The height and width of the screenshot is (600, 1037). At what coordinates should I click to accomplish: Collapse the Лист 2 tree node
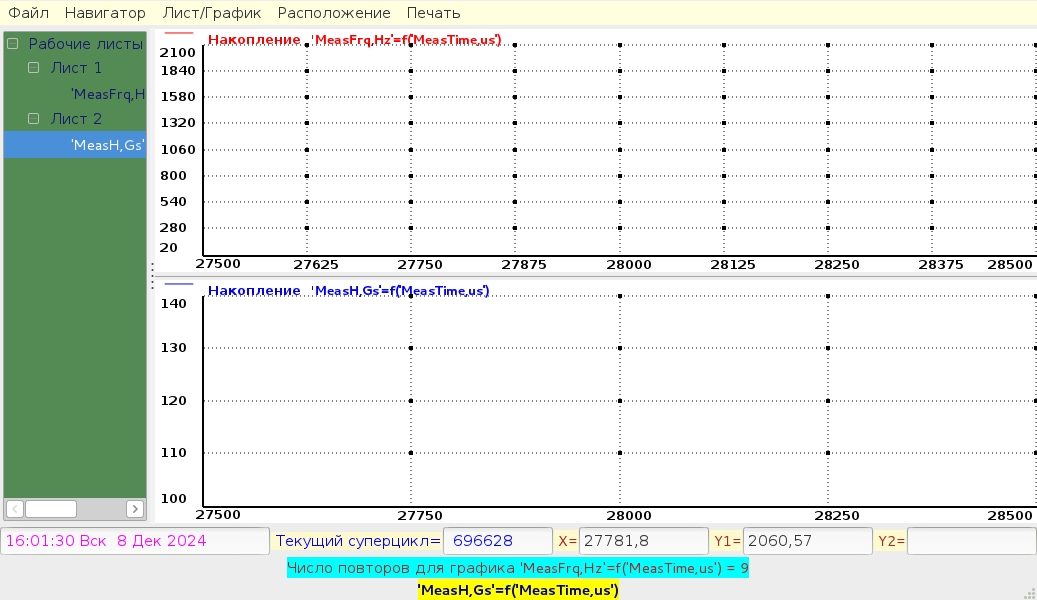click(33, 118)
